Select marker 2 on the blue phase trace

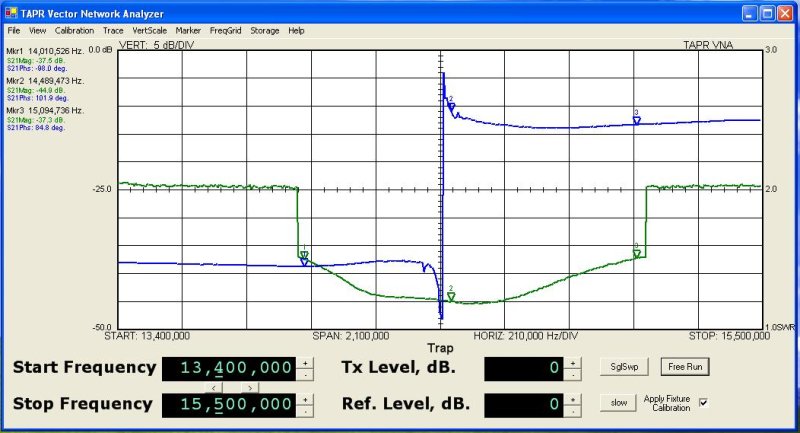click(x=452, y=107)
